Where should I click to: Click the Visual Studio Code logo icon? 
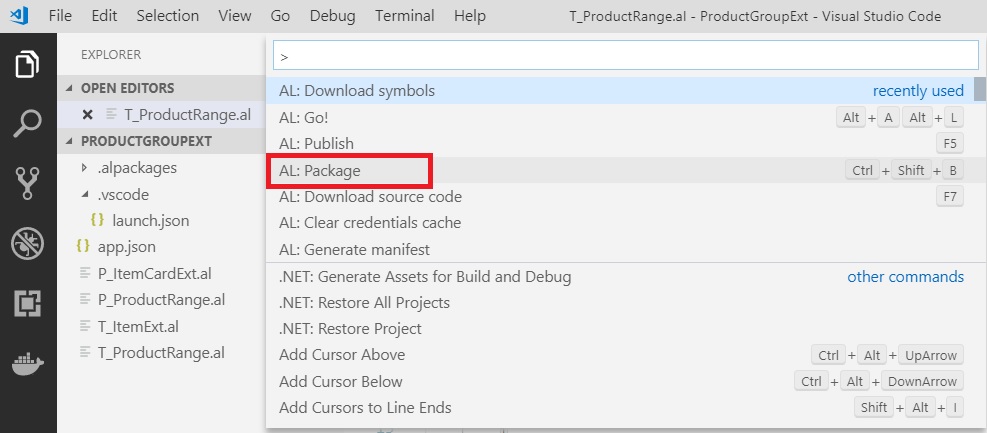(x=19, y=16)
